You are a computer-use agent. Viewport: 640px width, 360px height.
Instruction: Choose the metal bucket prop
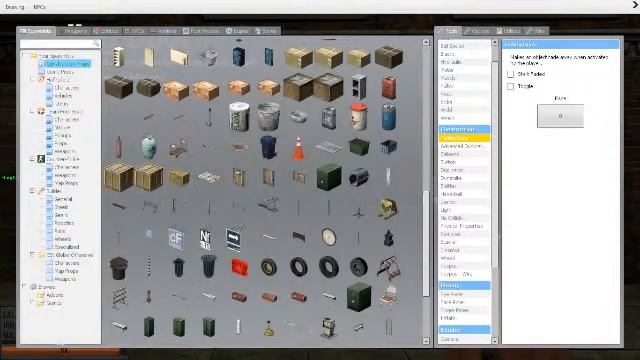tap(269, 117)
